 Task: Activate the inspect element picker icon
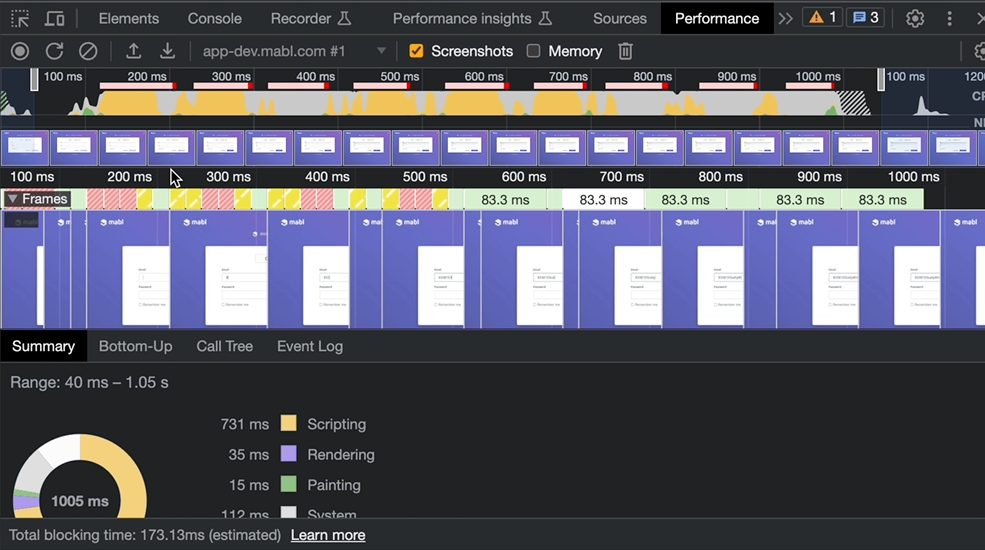pos(20,19)
